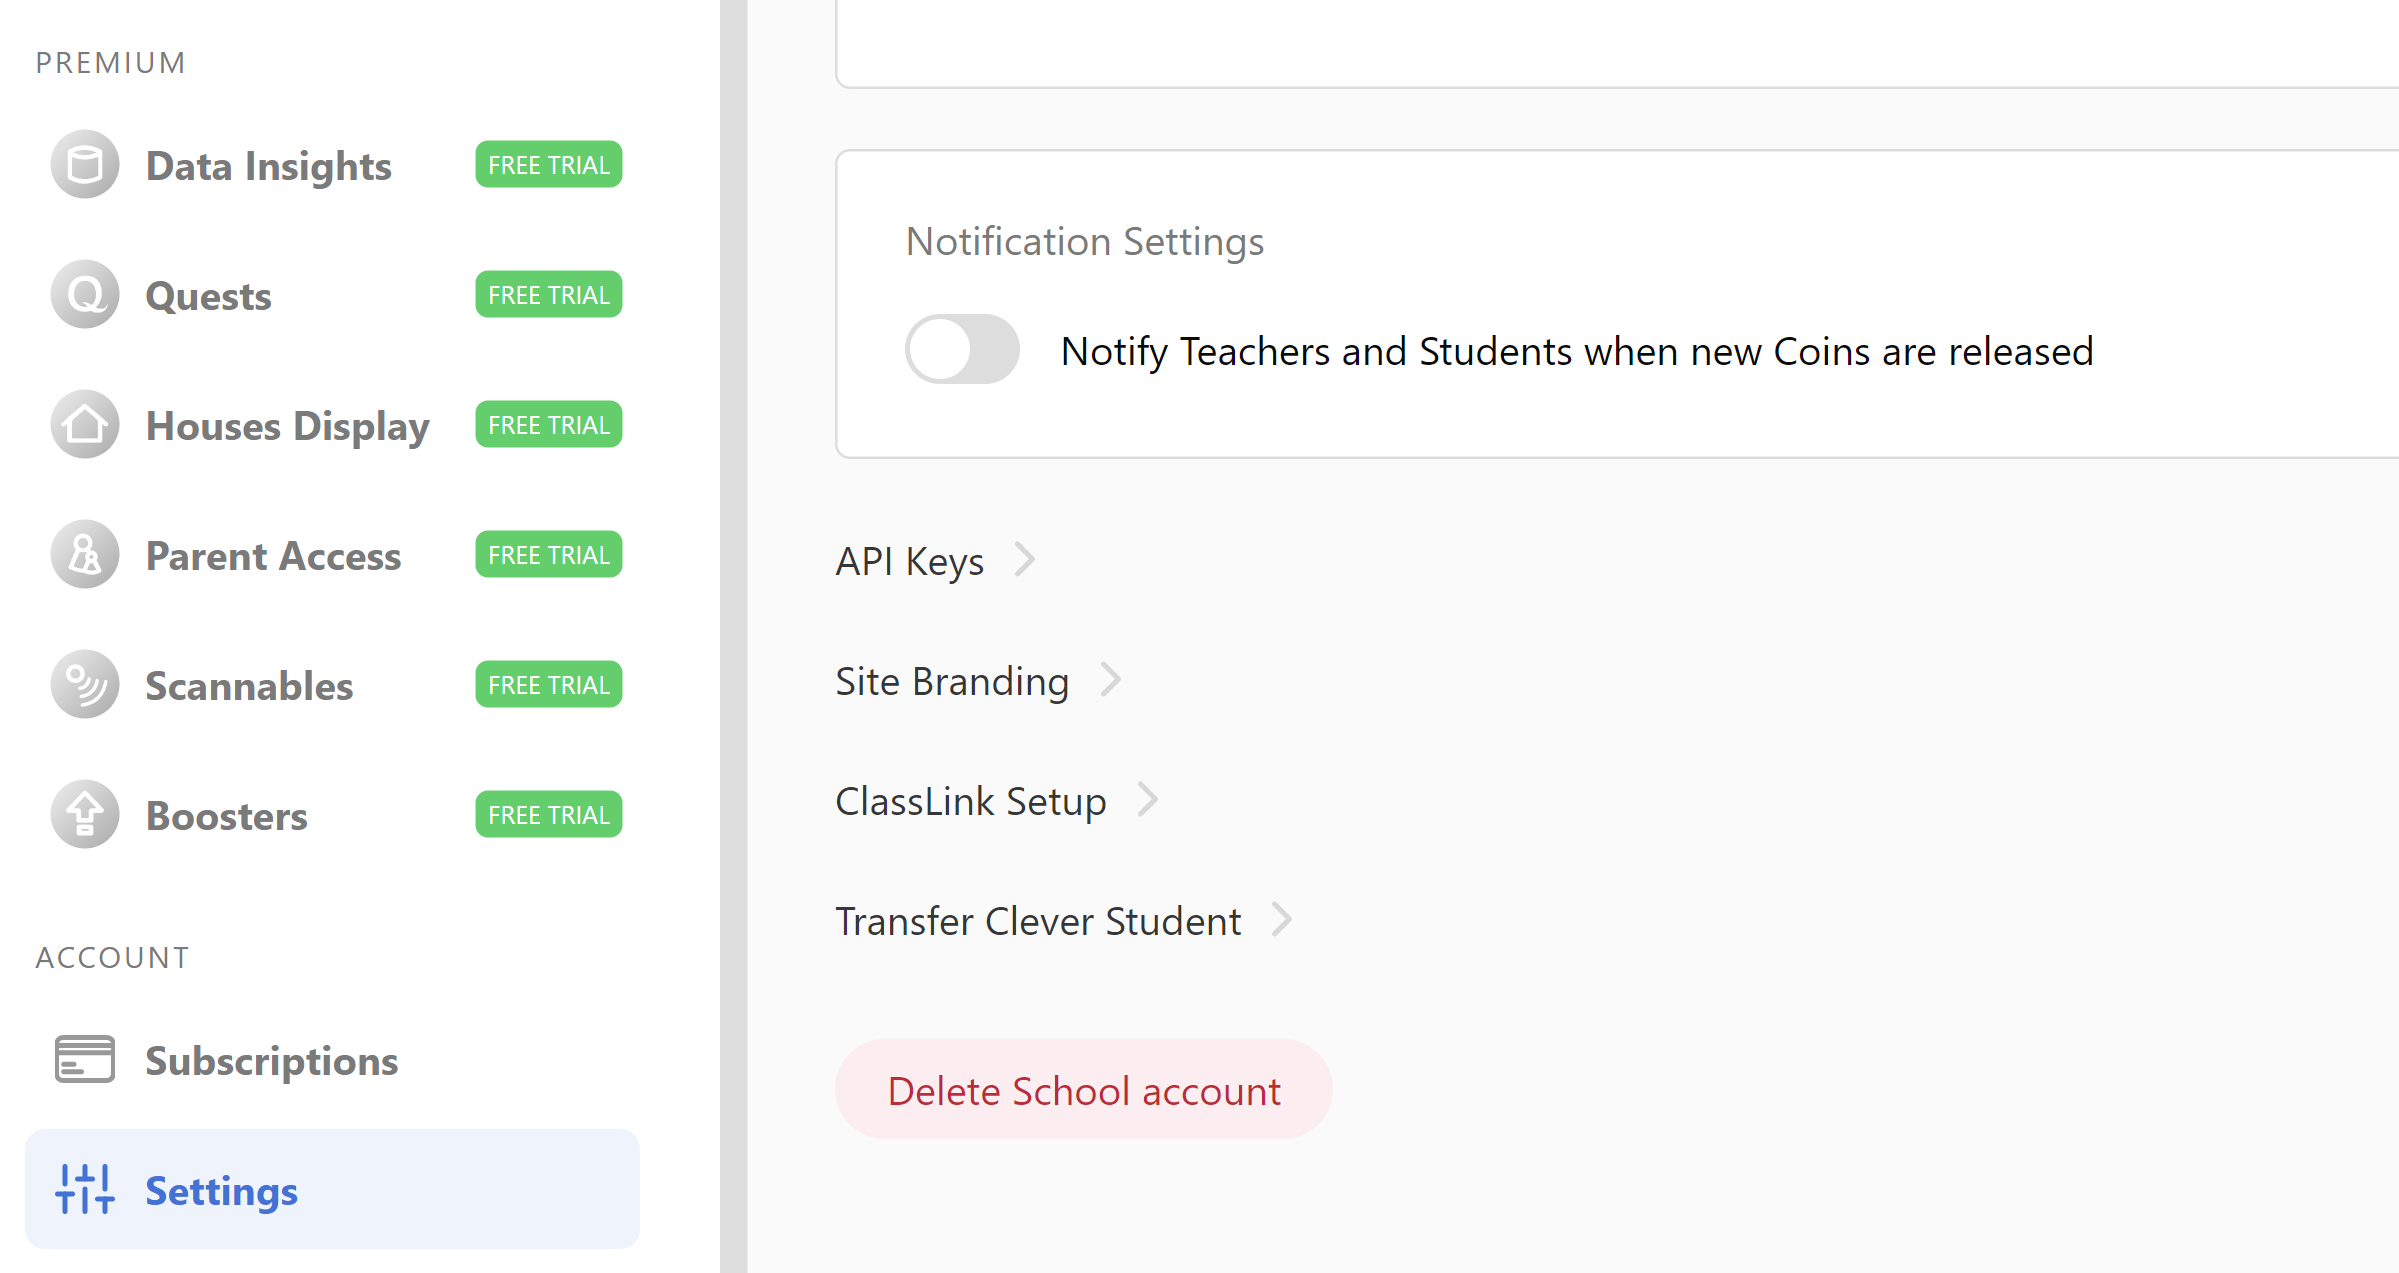Open Parent Access from the sidebar
This screenshot has width=2399, height=1273.
click(273, 556)
